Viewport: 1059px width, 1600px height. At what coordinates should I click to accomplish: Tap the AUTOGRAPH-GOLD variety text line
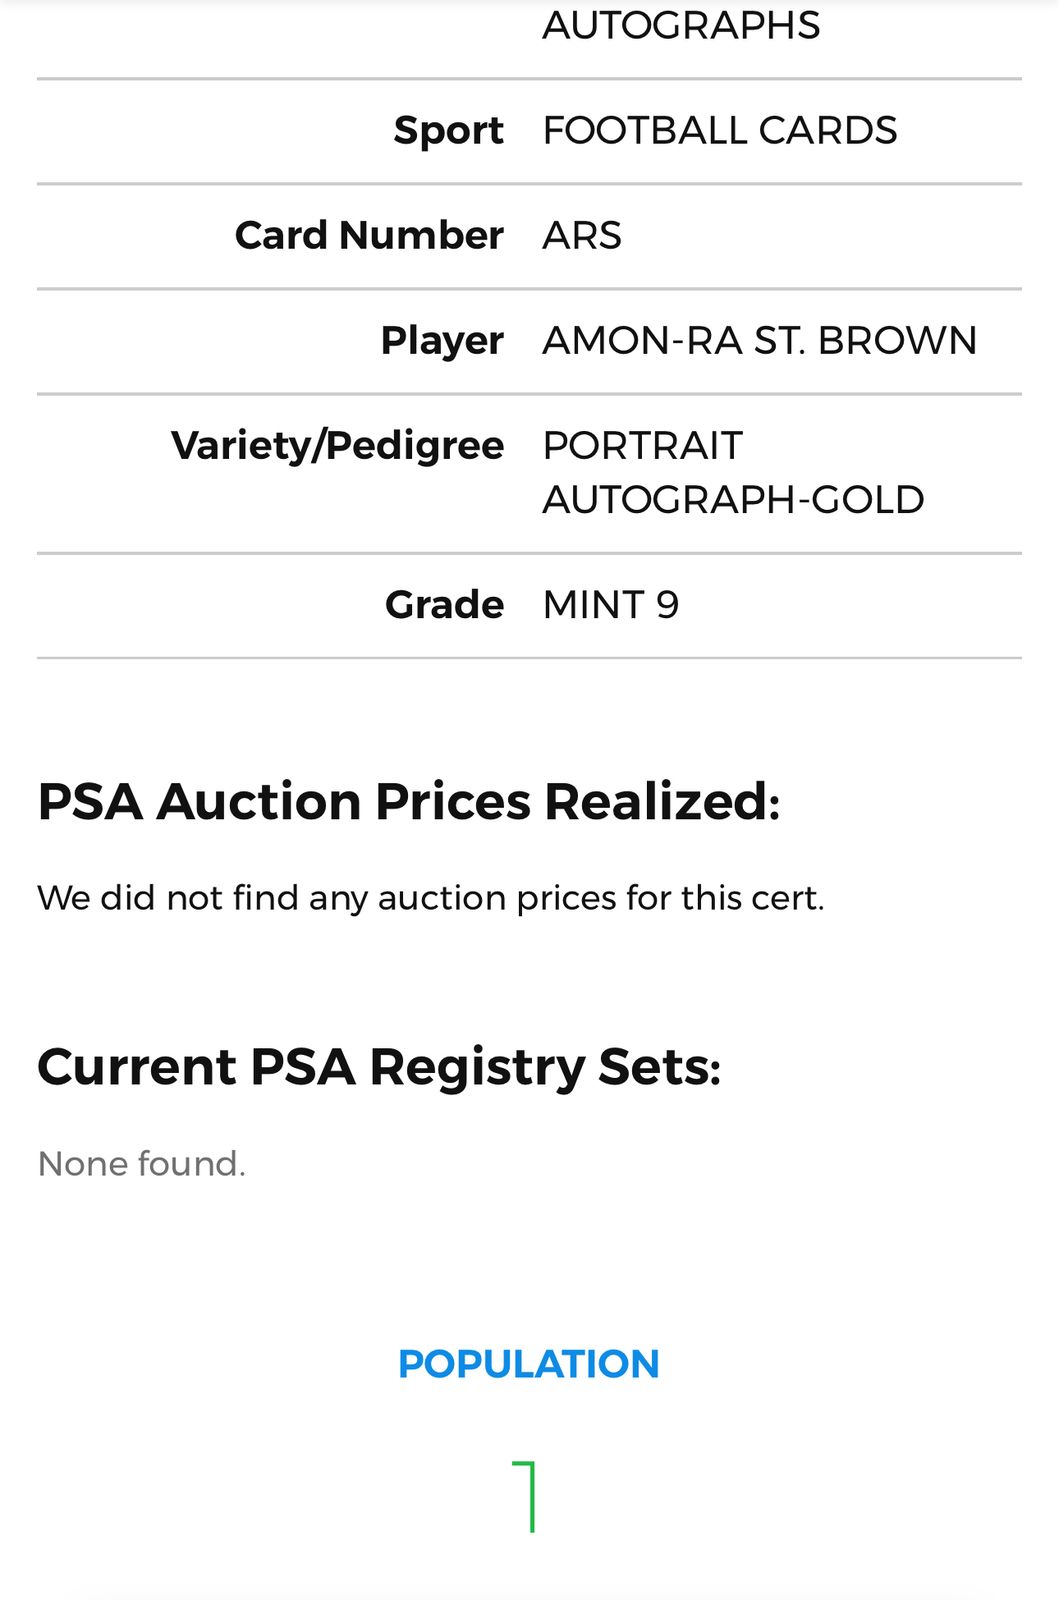733,500
